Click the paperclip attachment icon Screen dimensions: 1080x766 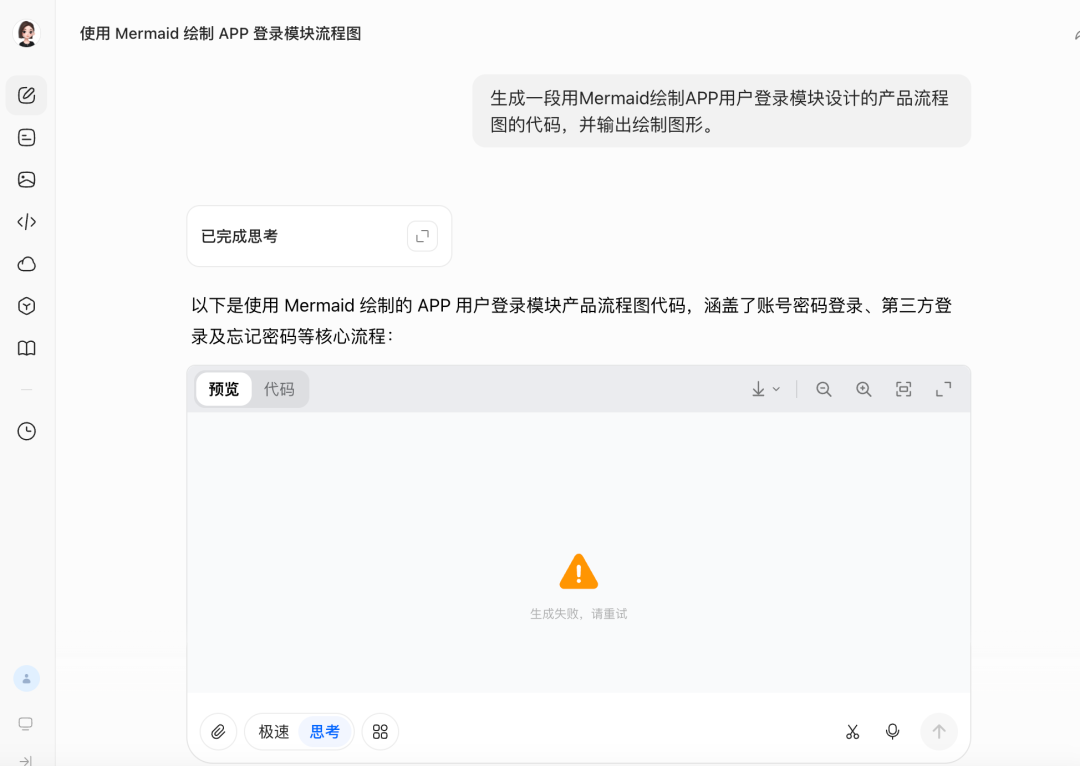tap(218, 732)
